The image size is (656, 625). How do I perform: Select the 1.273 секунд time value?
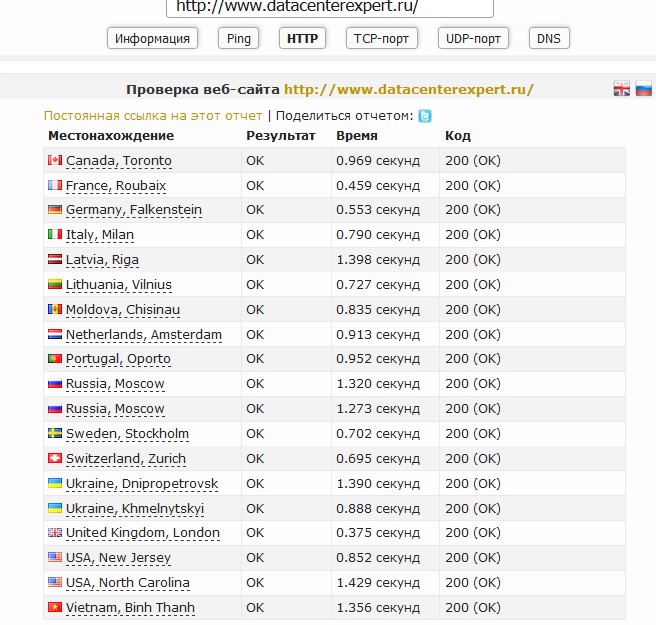[378, 409]
